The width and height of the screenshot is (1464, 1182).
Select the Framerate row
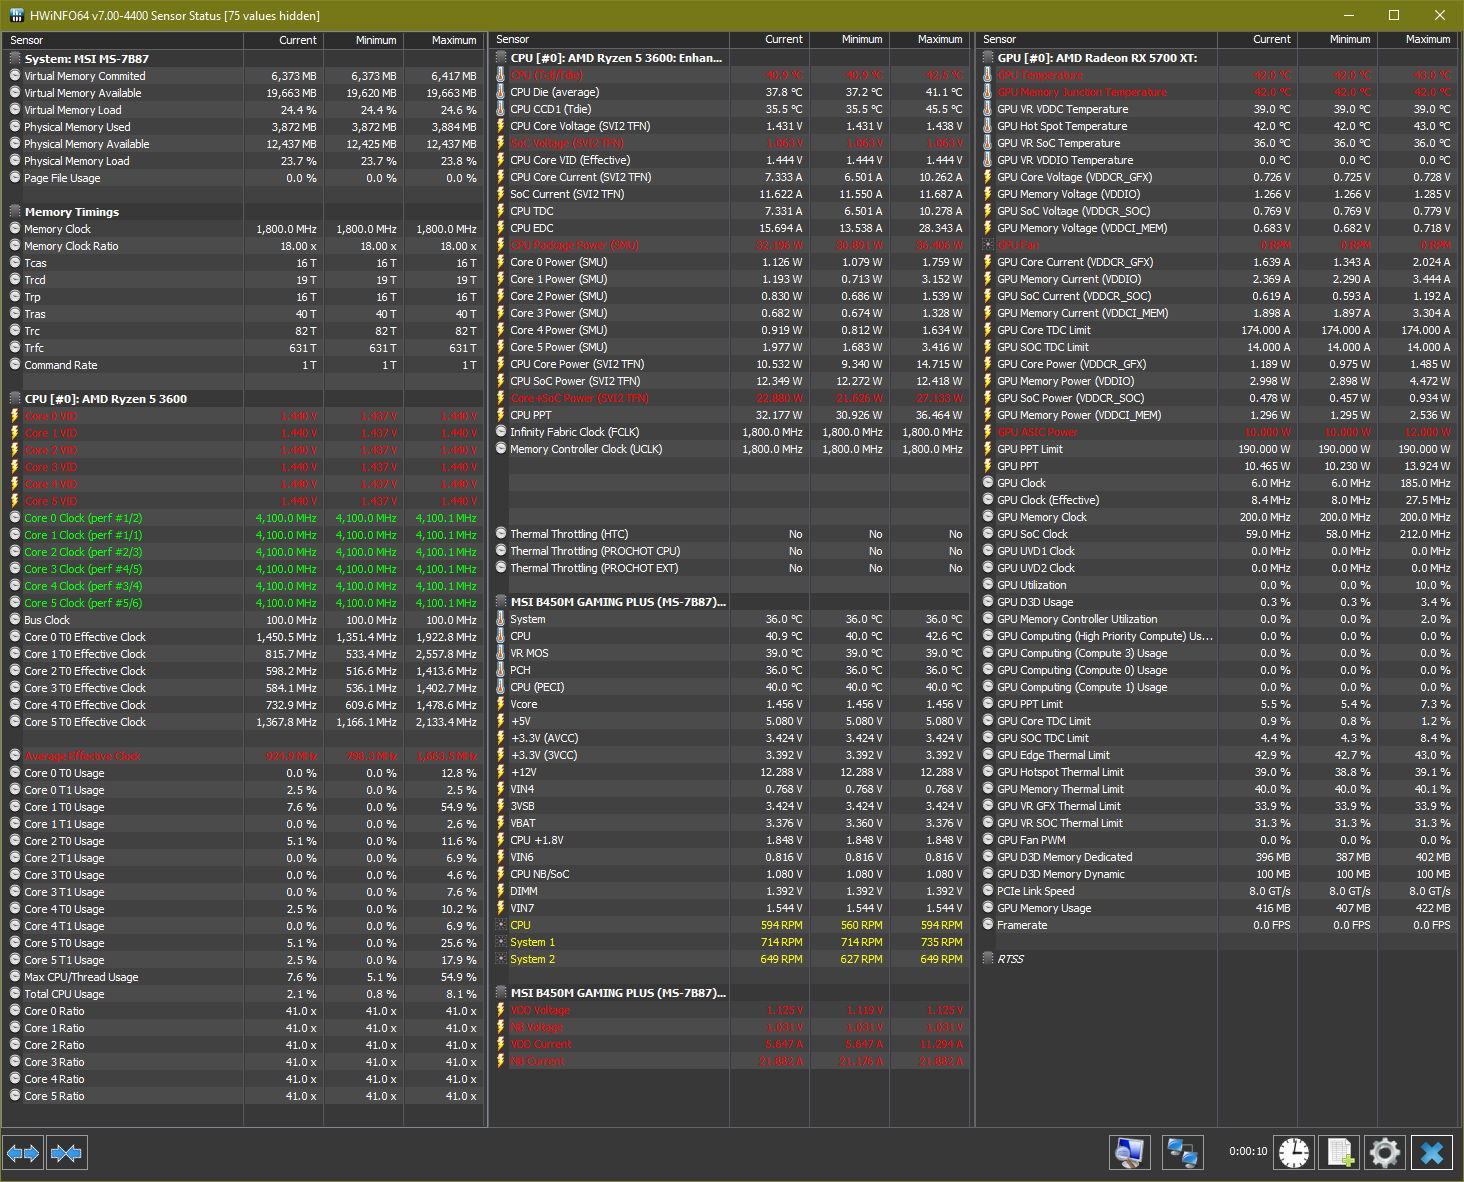1217,925
